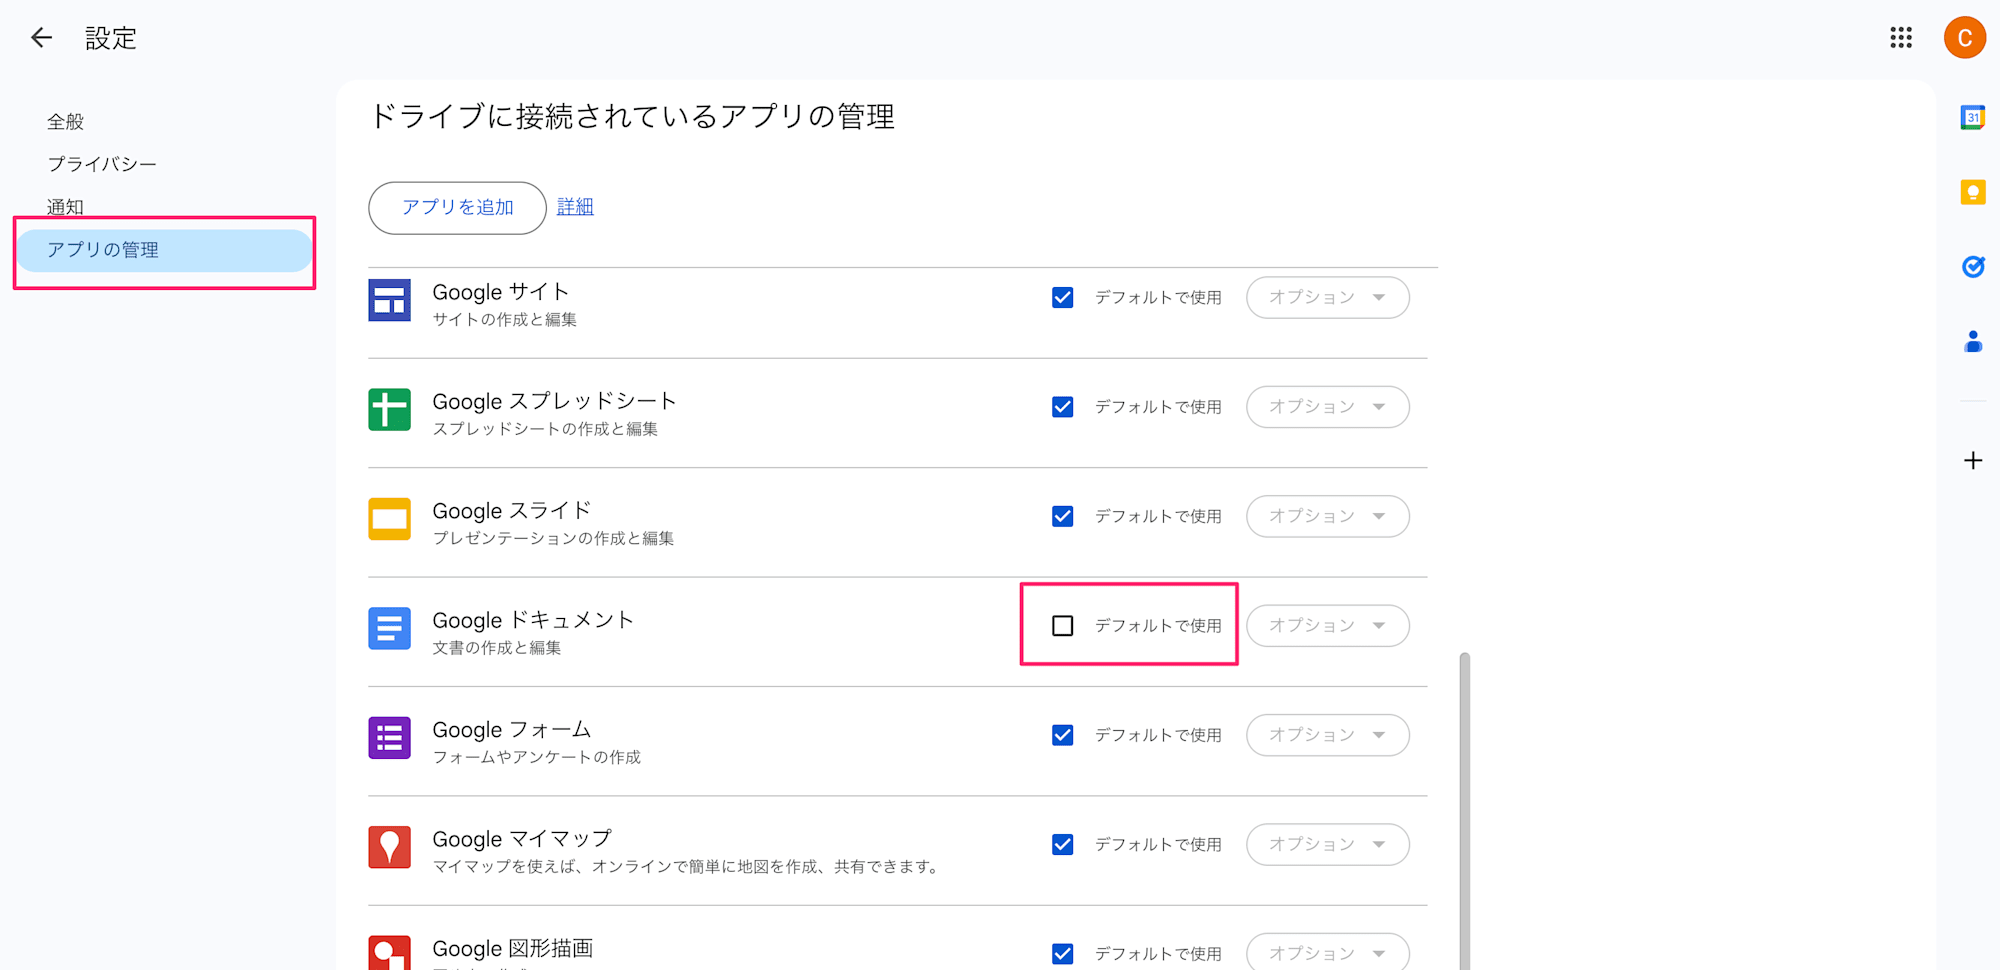Click the アプリを追加 button
This screenshot has width=2000, height=970.
tap(456, 207)
